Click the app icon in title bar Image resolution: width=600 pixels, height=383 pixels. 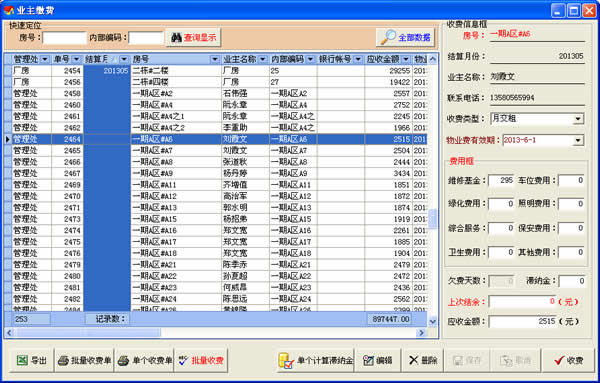coord(8,10)
